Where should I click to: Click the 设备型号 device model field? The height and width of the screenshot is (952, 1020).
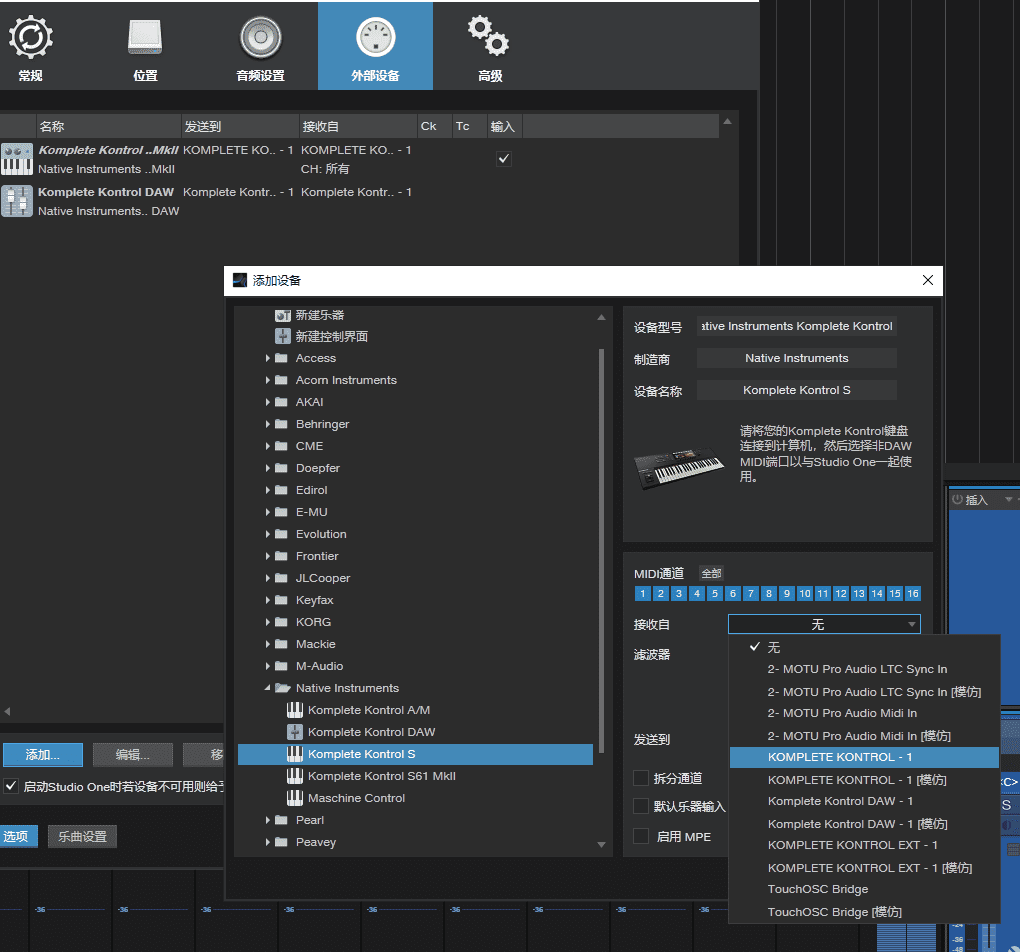tap(796, 326)
